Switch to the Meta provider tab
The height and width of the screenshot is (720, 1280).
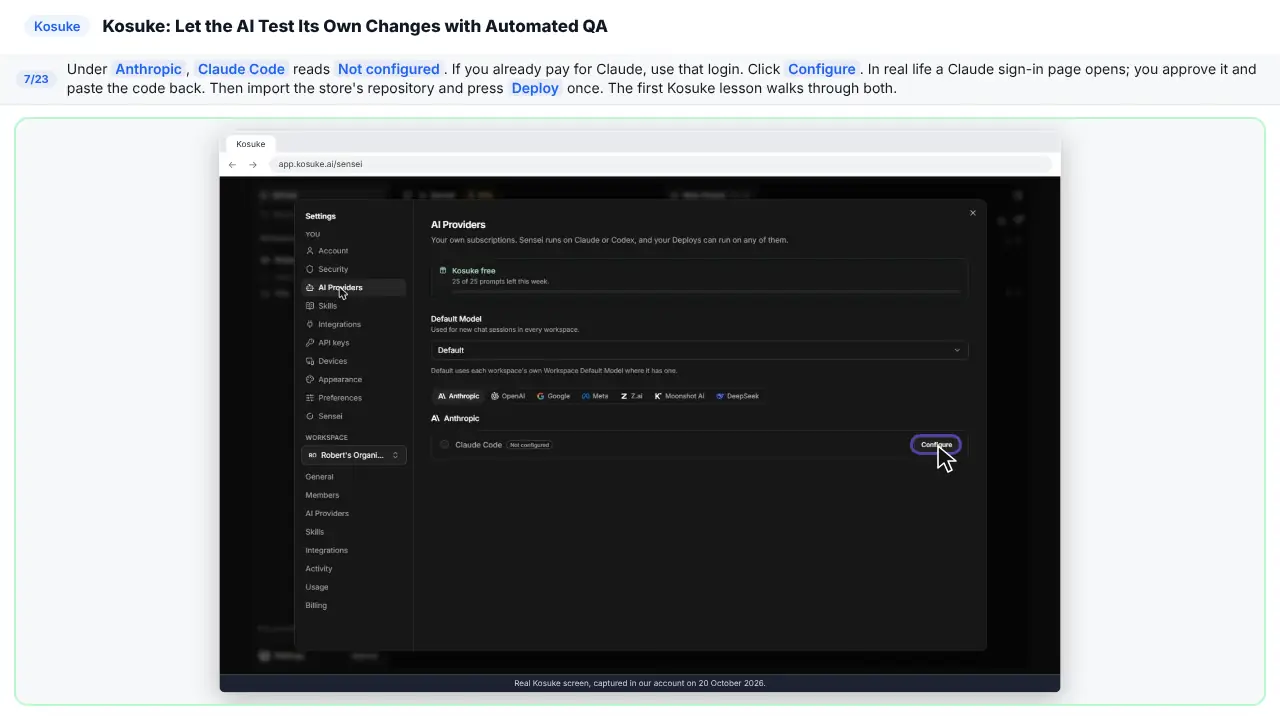click(595, 396)
